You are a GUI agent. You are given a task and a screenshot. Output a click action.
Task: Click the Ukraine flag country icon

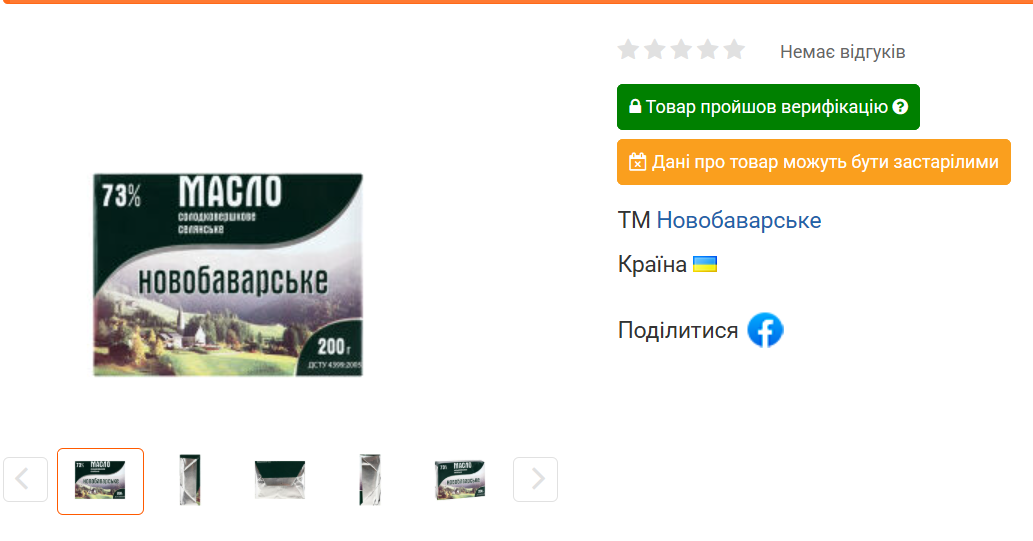[705, 264]
